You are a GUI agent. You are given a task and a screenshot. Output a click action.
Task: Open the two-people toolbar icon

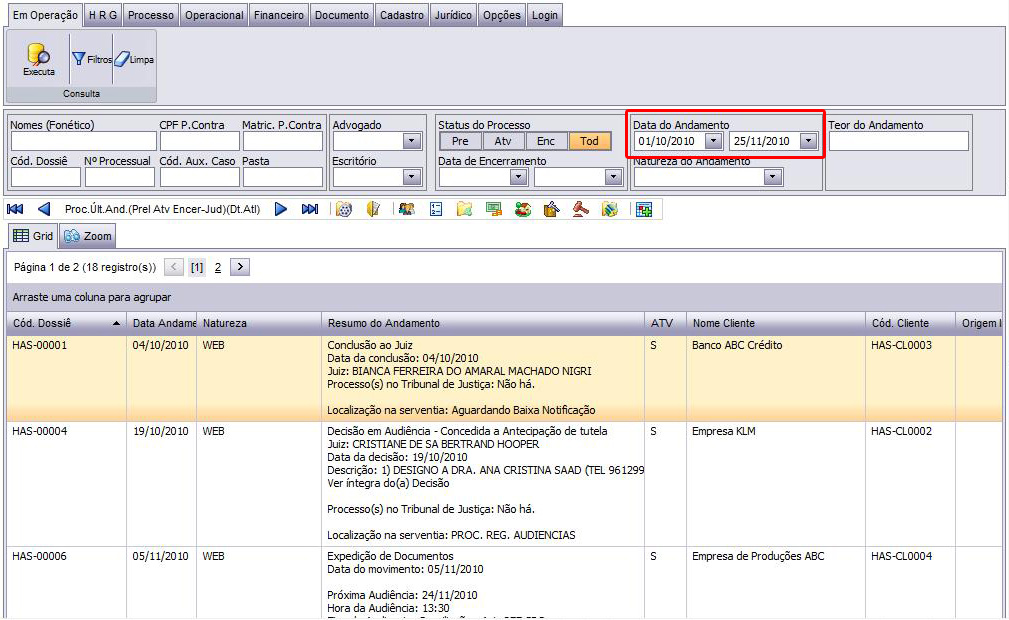407,209
